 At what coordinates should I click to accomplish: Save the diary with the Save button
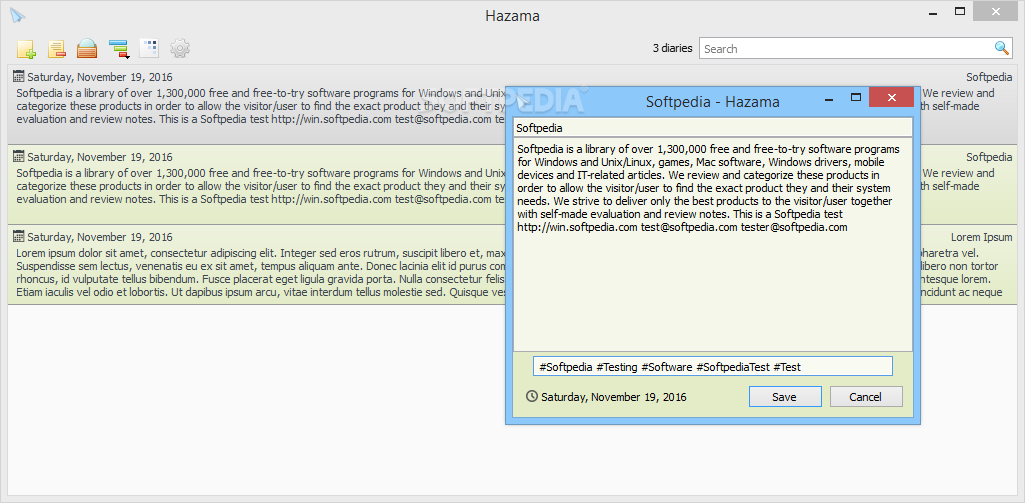(x=784, y=397)
